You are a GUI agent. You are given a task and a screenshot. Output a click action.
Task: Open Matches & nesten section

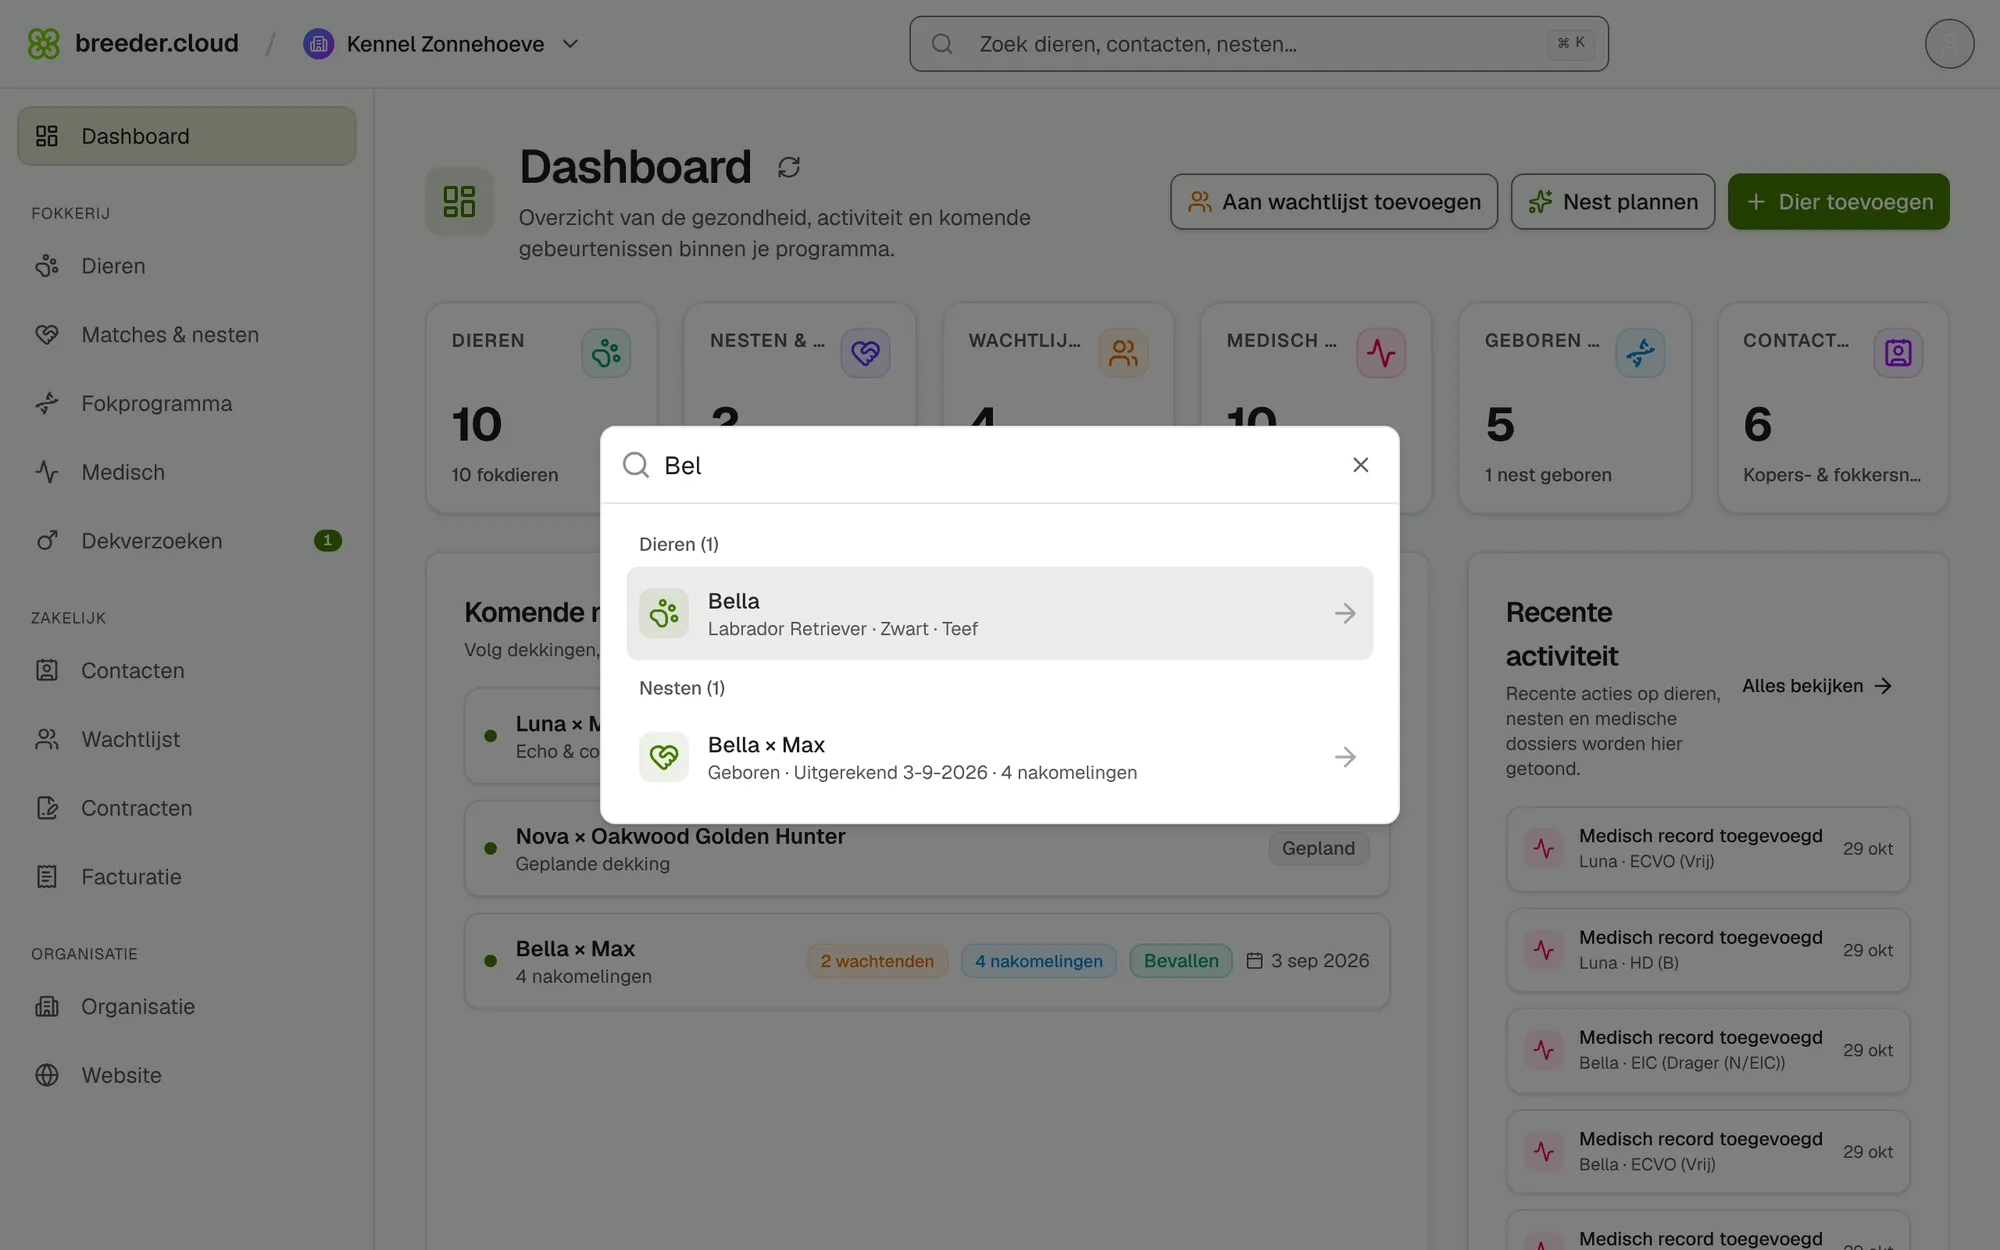[x=187, y=335]
